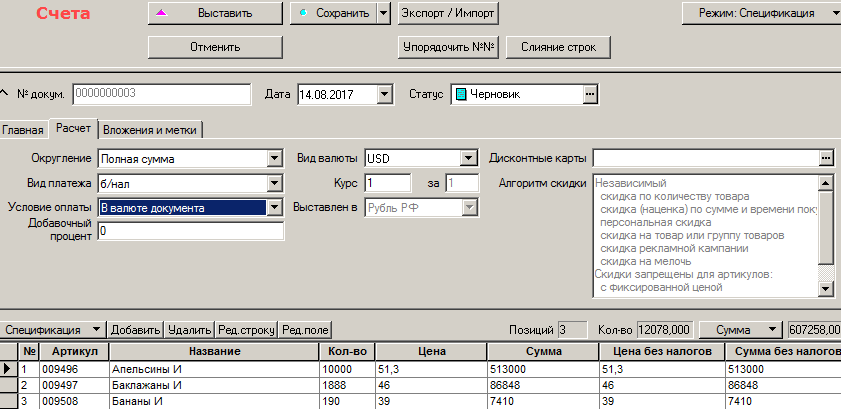Image resolution: width=841 pixels, height=409 pixels.
Task: Open the Спецификация dropdown menu
Action: [53, 330]
